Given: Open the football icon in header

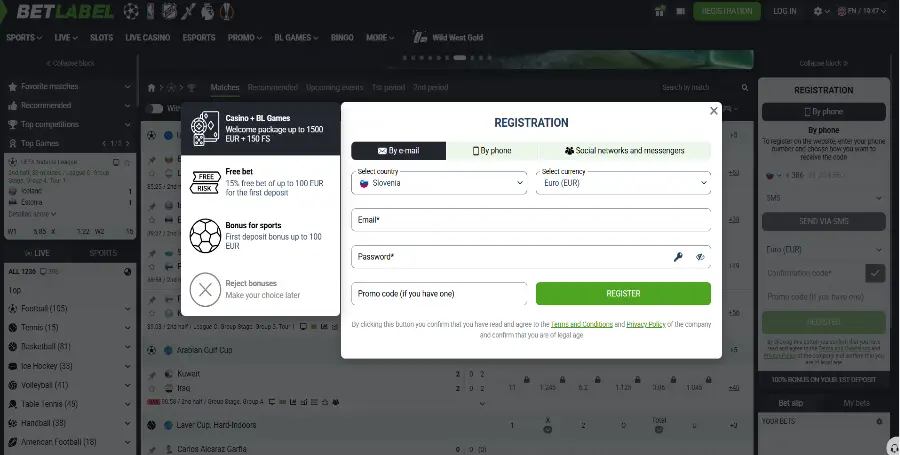Looking at the screenshot, I should coord(131,11).
